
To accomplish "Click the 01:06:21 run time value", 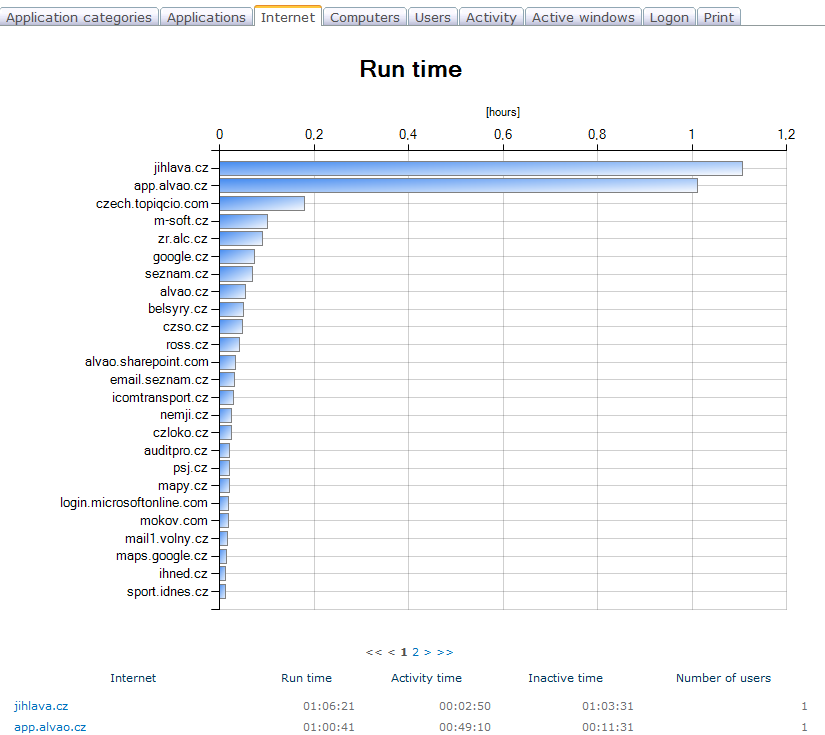I will click(x=329, y=706).
